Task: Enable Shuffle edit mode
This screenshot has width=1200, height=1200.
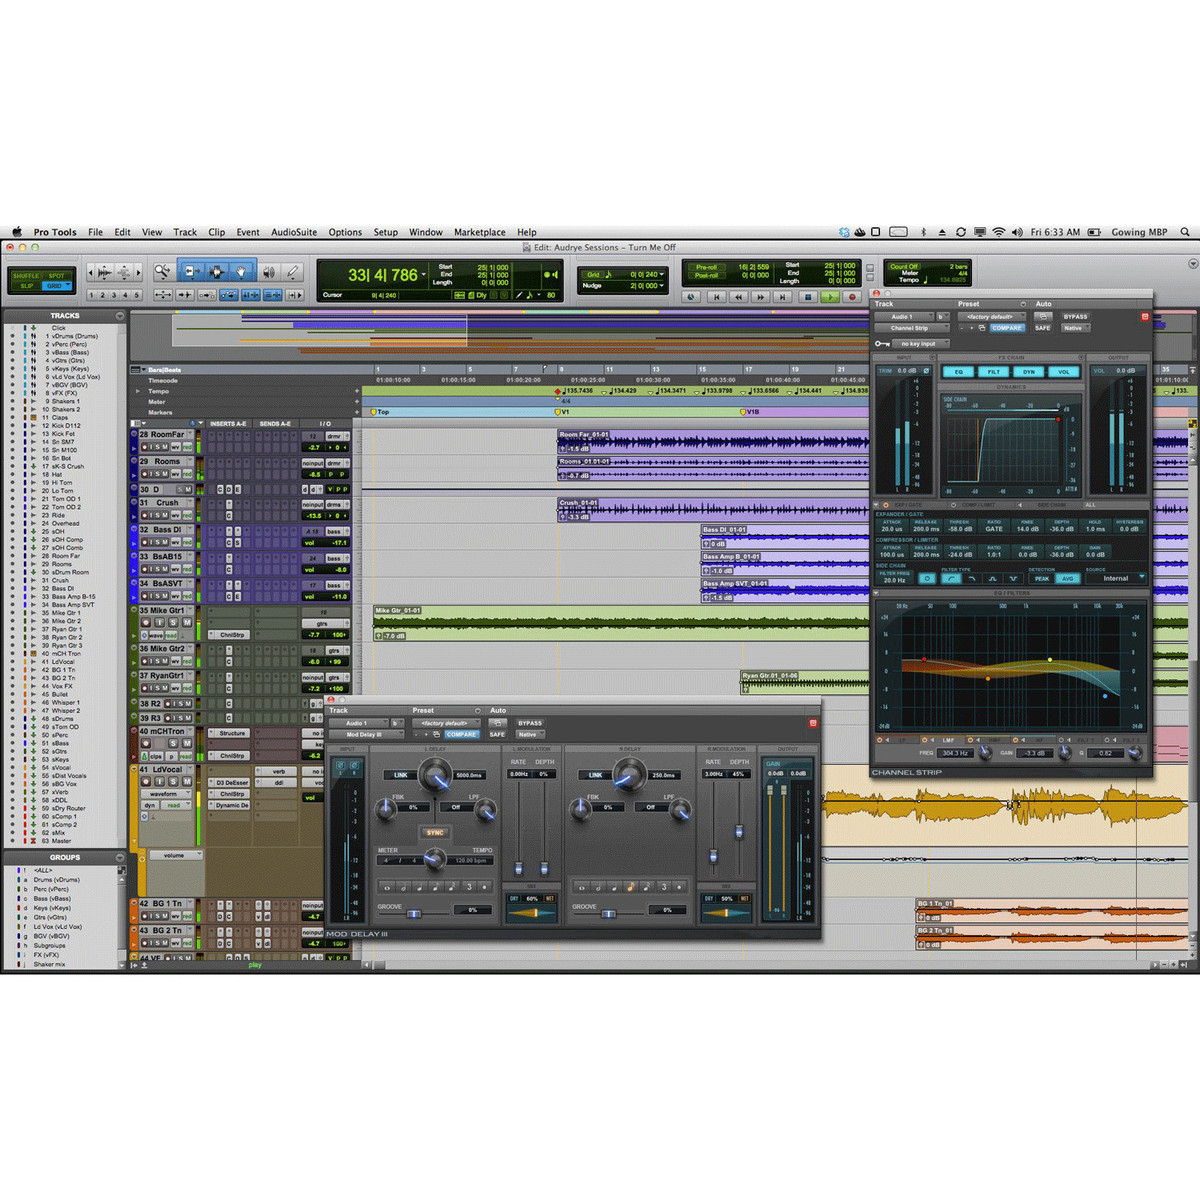Action: (x=26, y=276)
